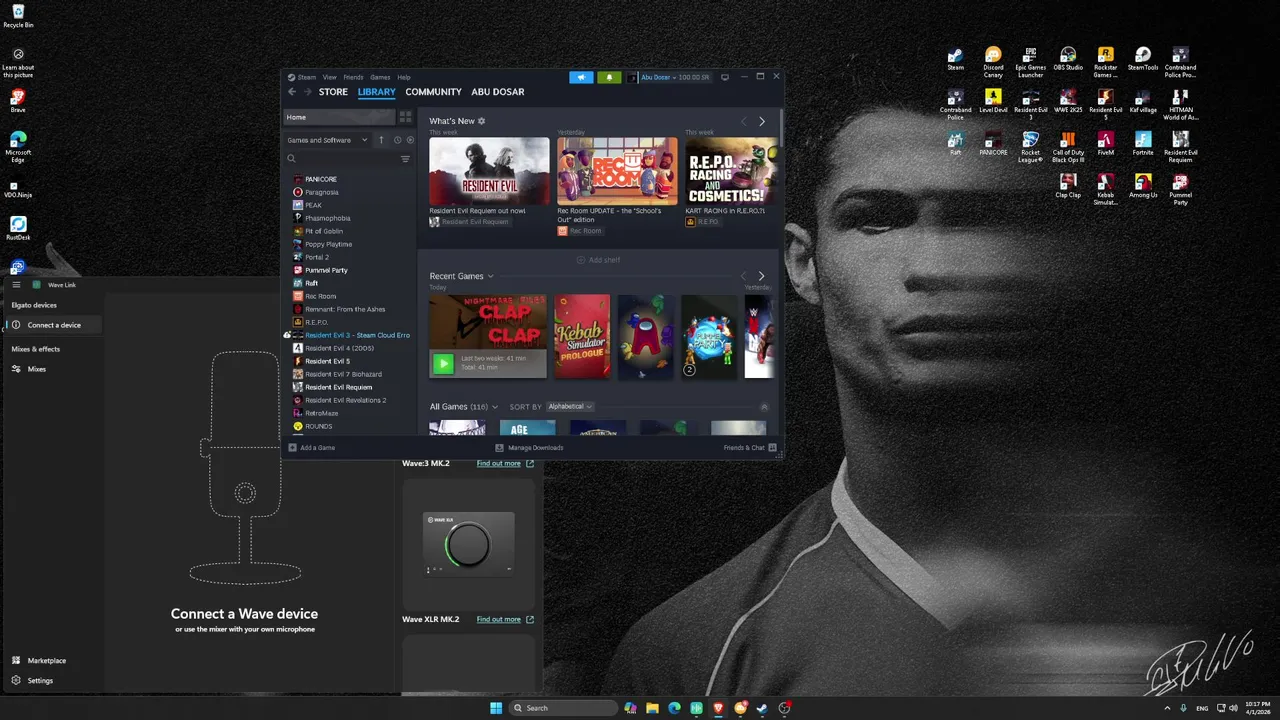Image resolution: width=1280 pixels, height=720 pixels.
Task: Click the Steam library search field
Action: pyautogui.click(x=340, y=159)
